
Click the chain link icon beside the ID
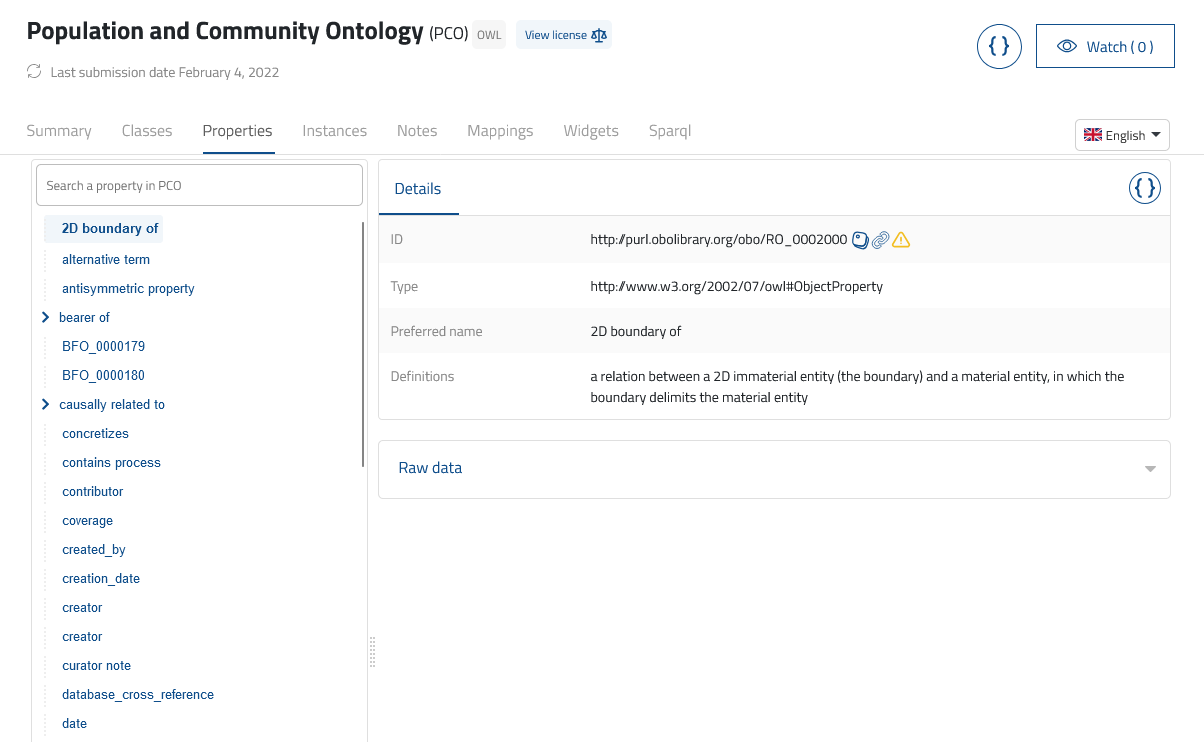[880, 239]
